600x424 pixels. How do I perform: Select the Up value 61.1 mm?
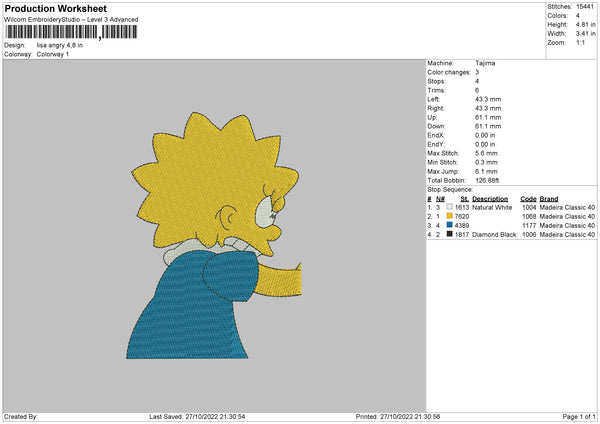(x=488, y=117)
